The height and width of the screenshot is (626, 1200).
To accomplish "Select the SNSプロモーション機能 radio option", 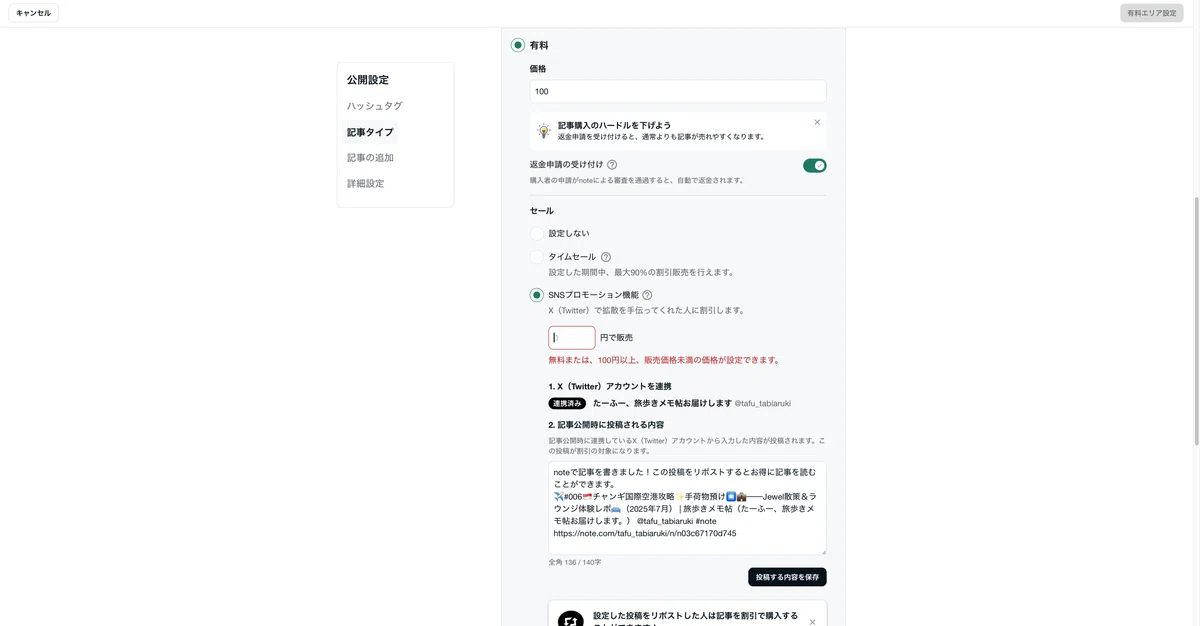I will [x=537, y=295].
